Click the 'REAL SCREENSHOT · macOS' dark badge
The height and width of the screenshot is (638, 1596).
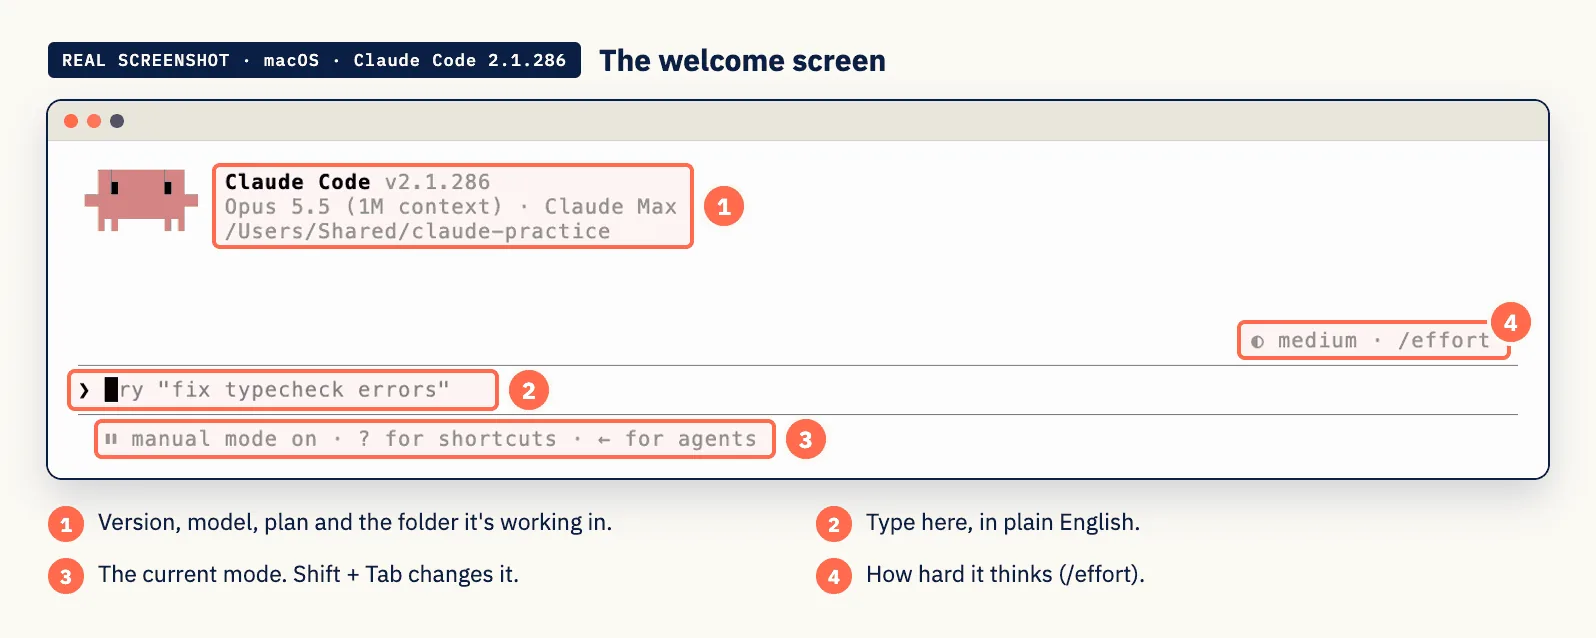point(314,60)
